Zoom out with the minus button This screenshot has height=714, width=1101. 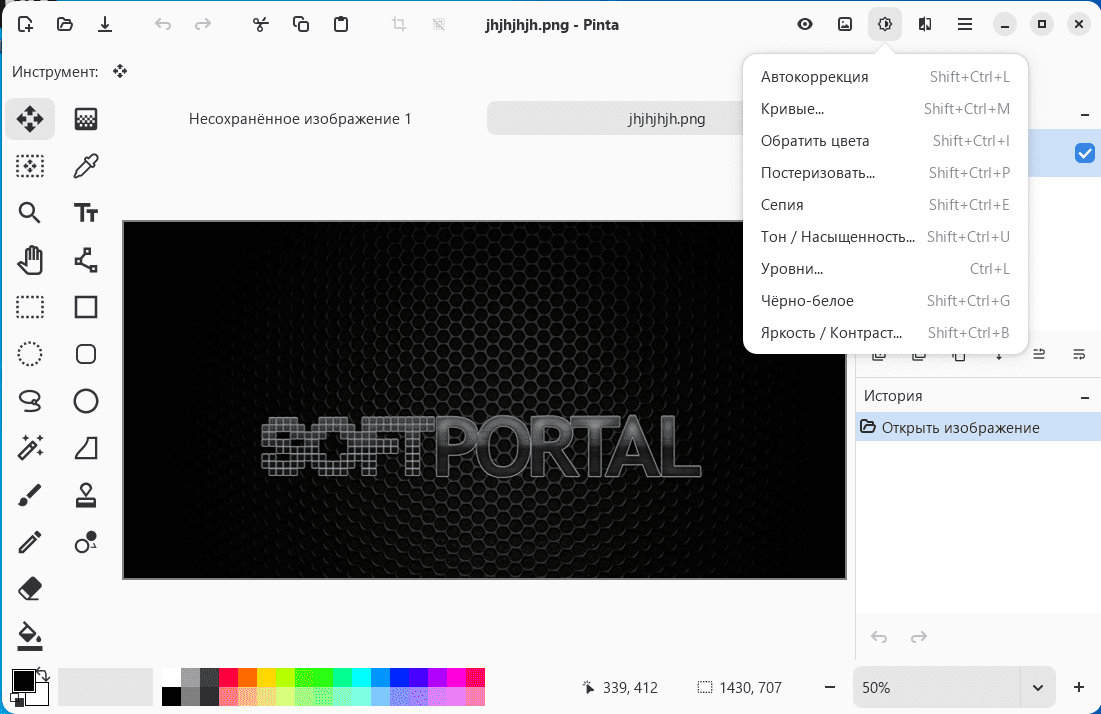coord(830,687)
